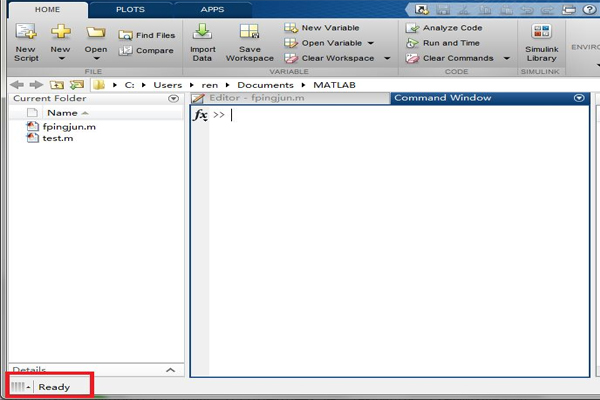
Task: Click the Find Files button label
Action: [155, 35]
